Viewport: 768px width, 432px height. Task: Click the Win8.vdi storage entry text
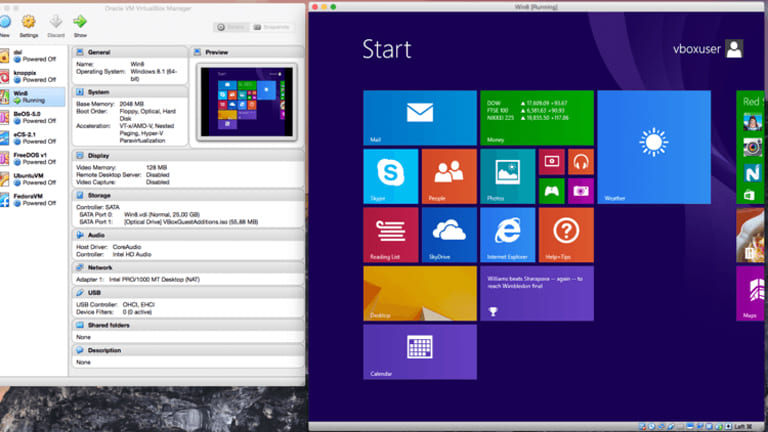(x=162, y=215)
